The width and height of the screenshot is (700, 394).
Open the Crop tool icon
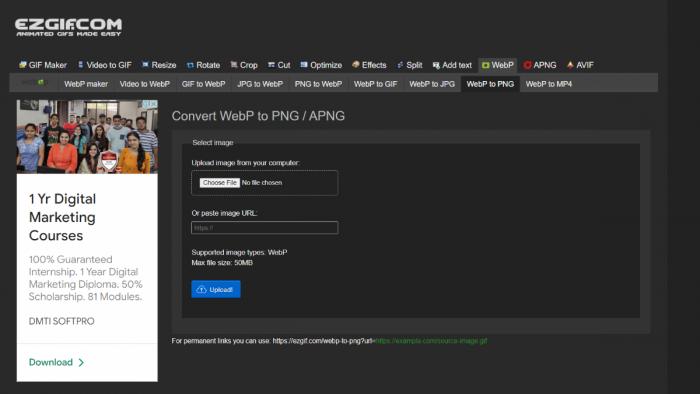point(234,65)
